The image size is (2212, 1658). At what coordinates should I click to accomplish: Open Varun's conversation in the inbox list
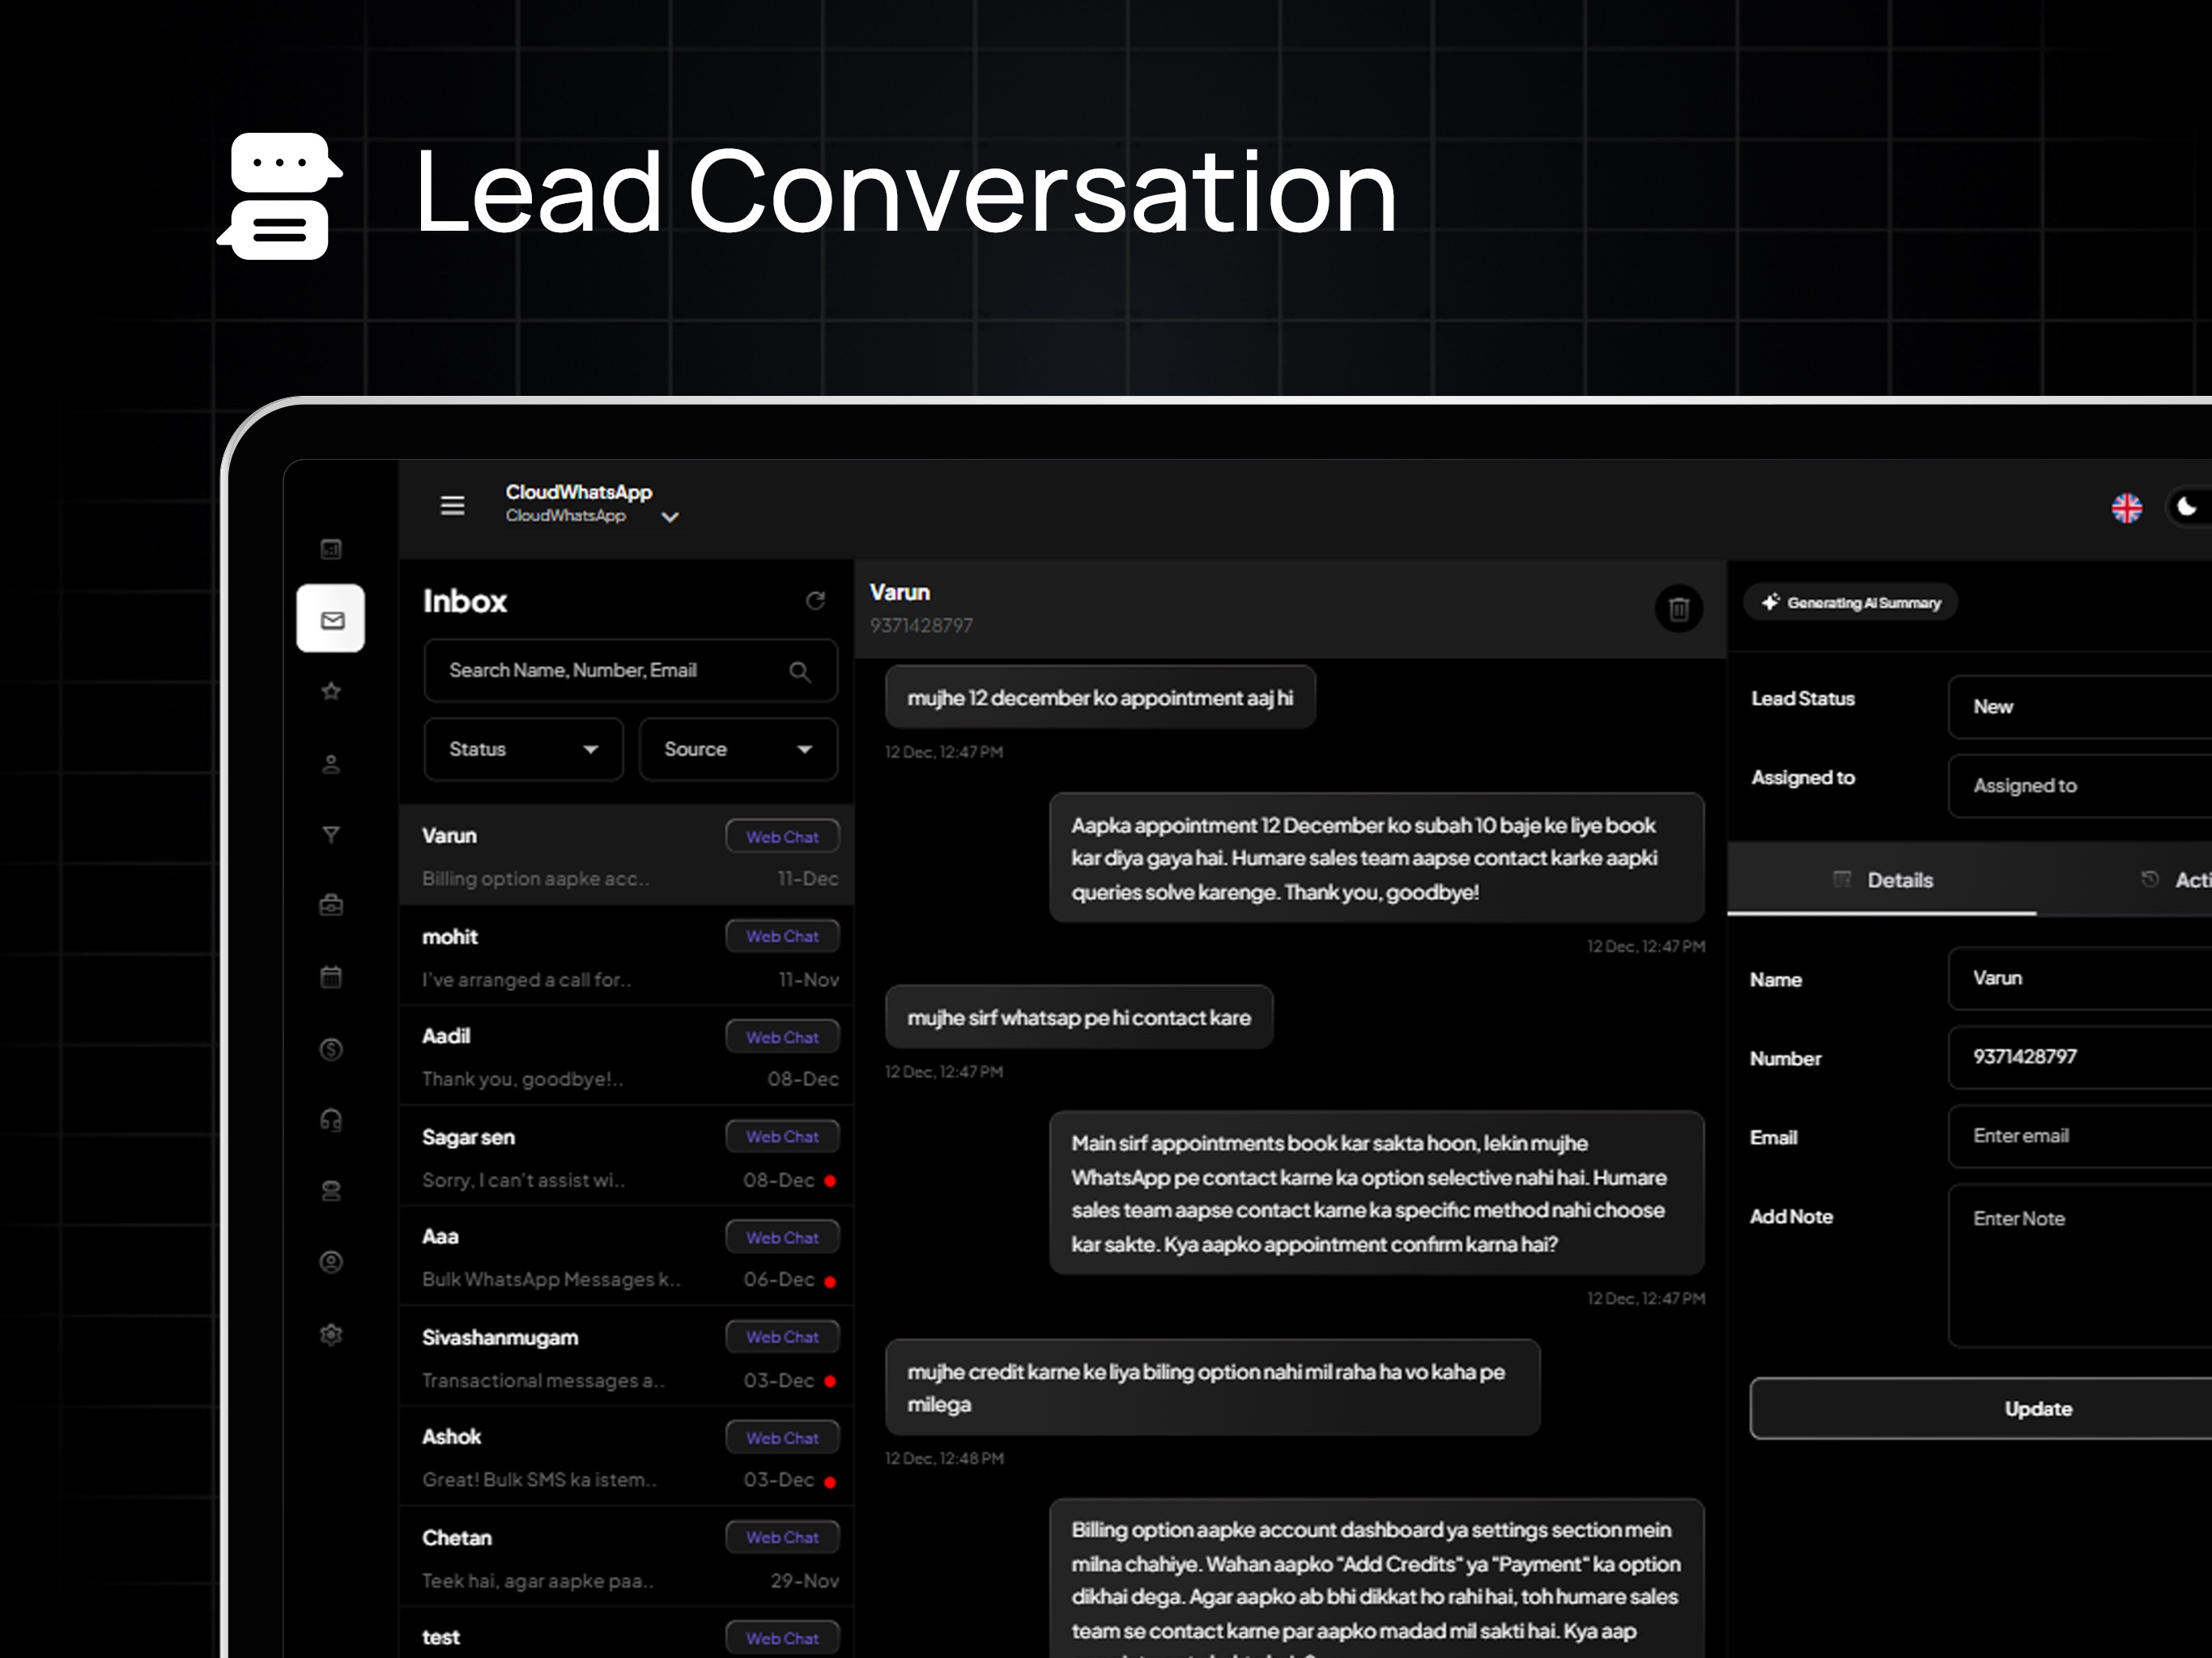(627, 856)
